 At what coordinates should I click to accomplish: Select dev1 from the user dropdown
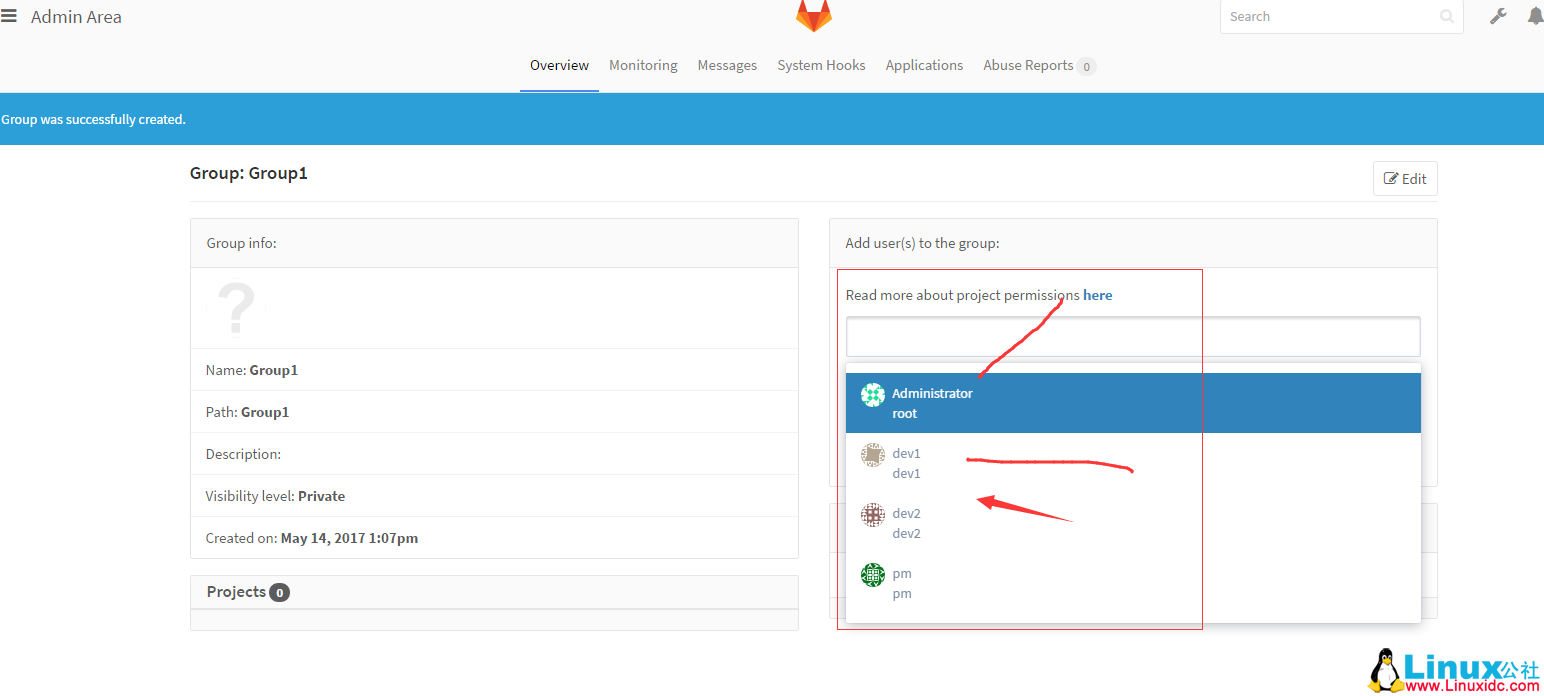pyautogui.click(x=1133, y=463)
